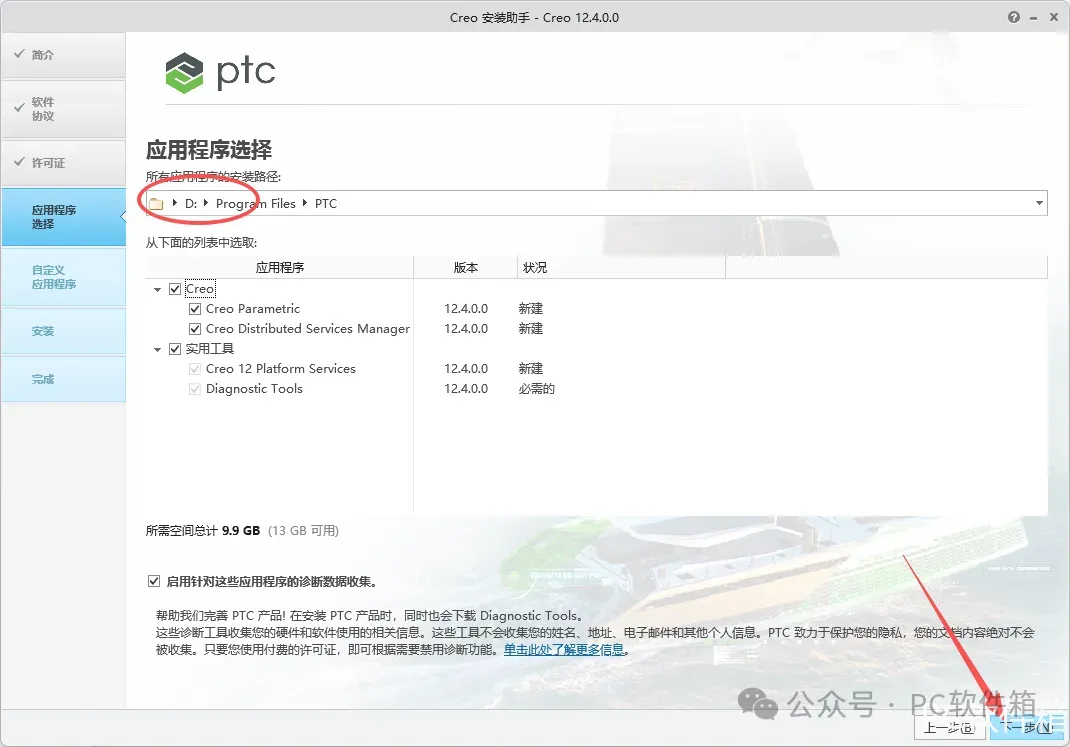Click 新建 status of Creo 12 Platform Services

point(530,369)
